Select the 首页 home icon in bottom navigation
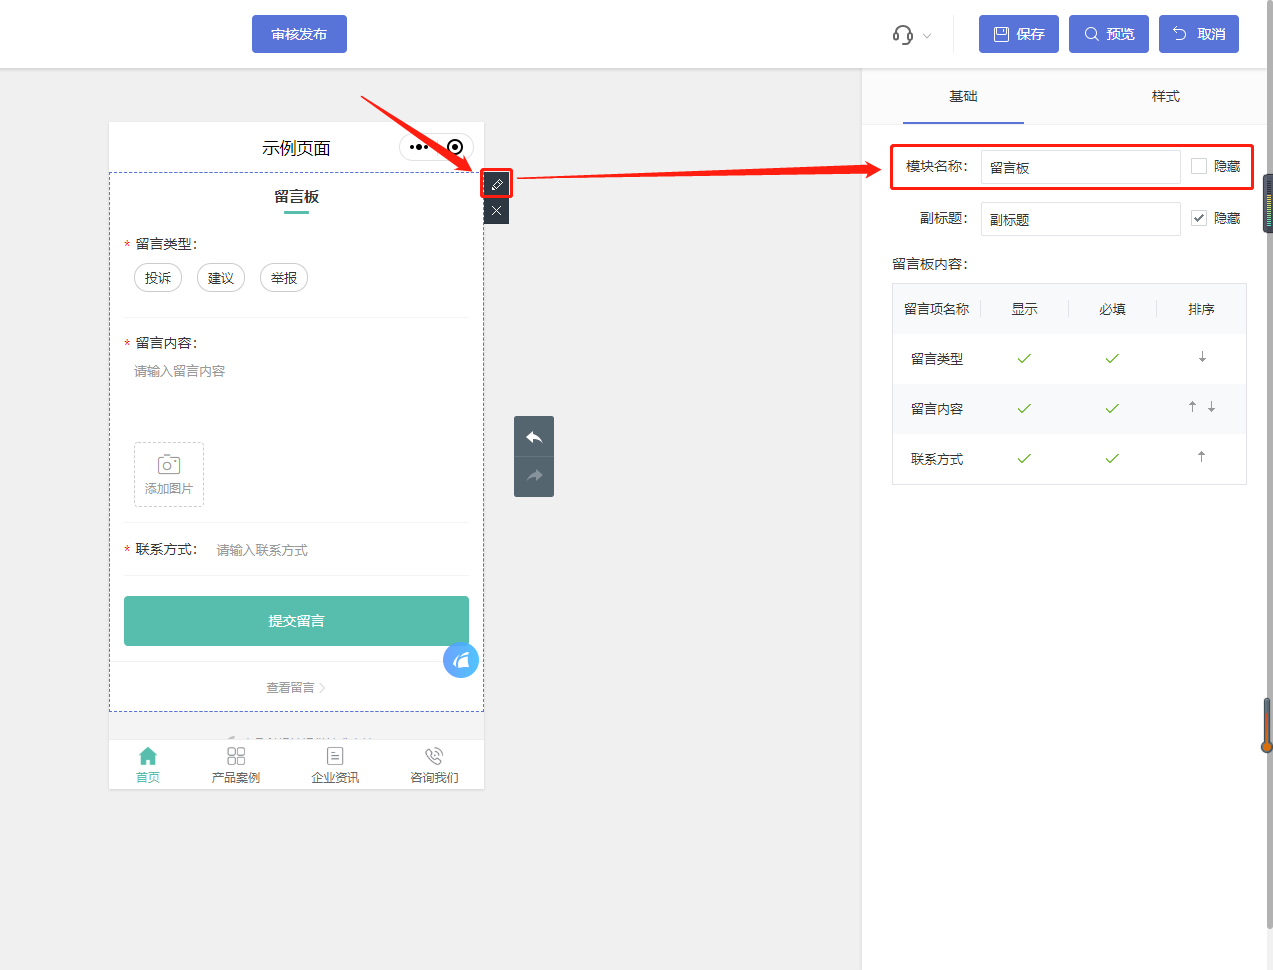Image resolution: width=1273 pixels, height=970 pixels. point(147,757)
